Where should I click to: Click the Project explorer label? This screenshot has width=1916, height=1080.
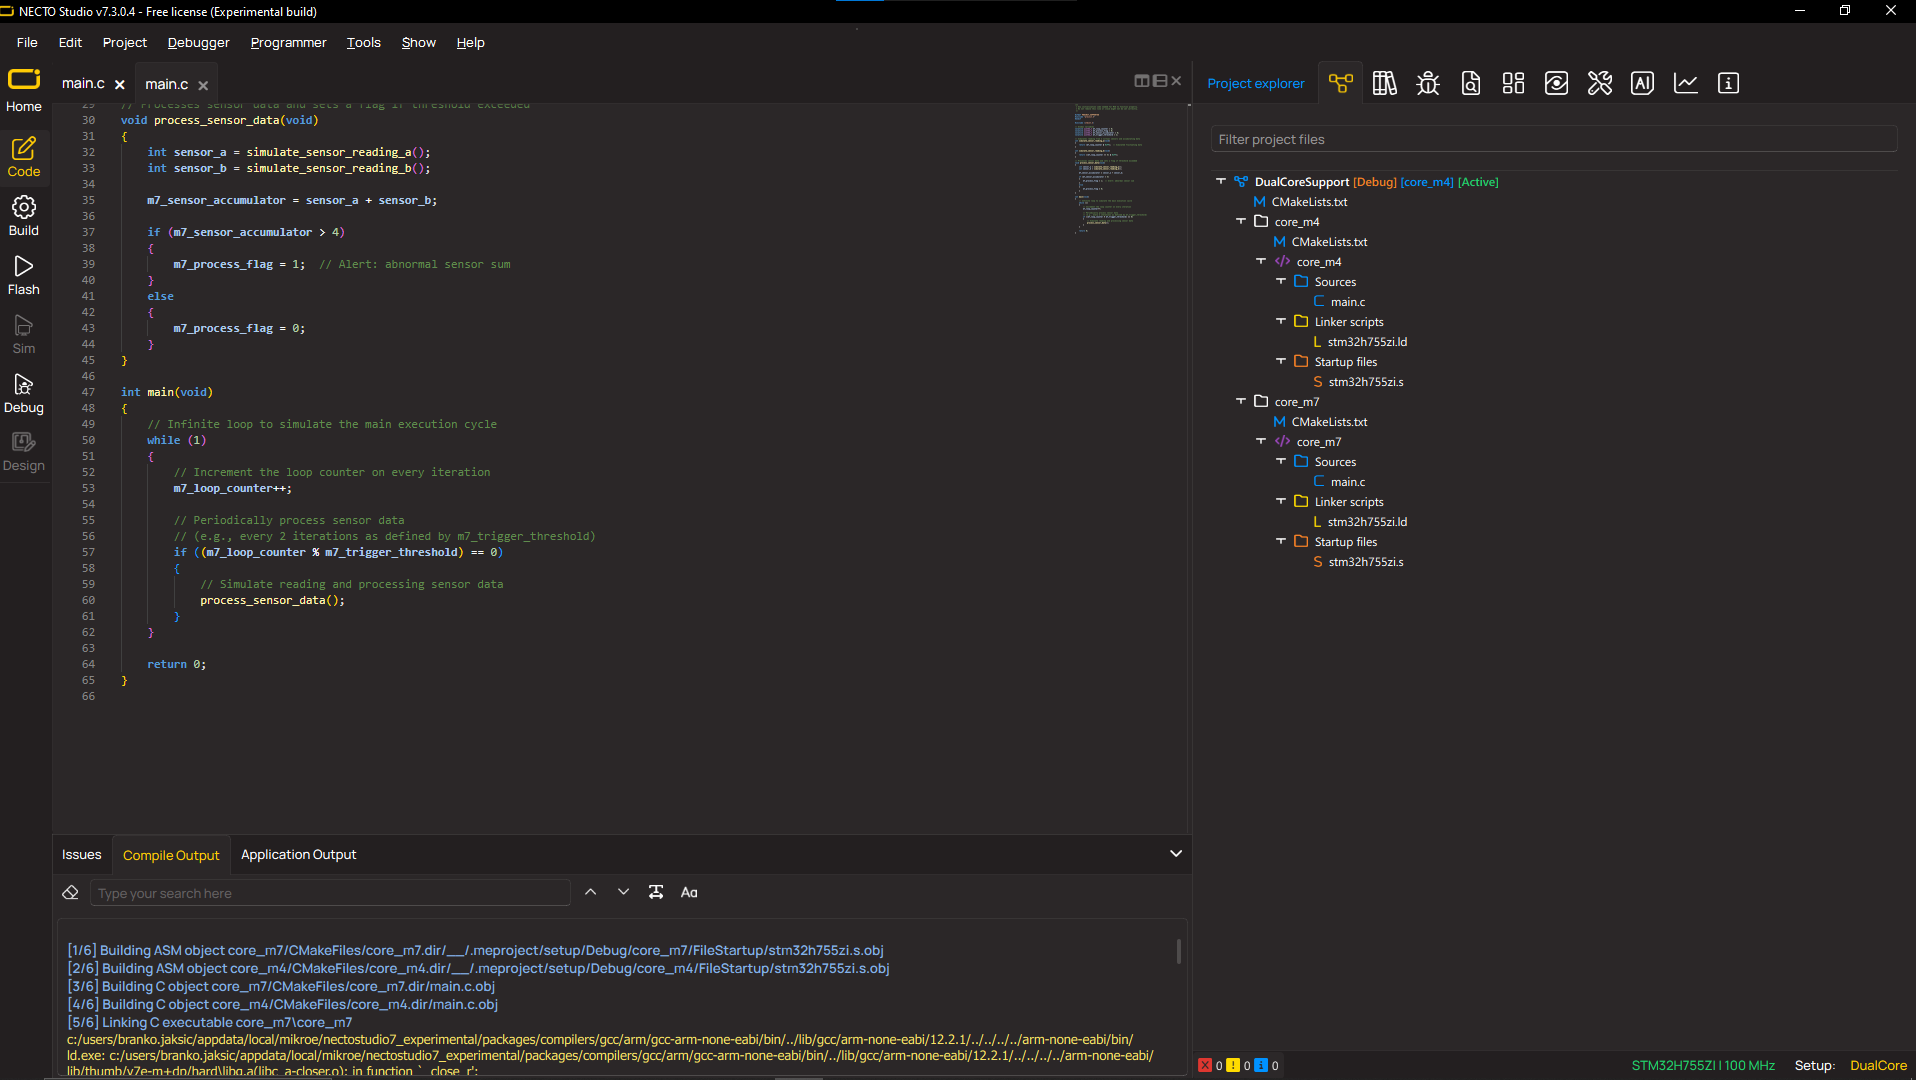(1256, 83)
